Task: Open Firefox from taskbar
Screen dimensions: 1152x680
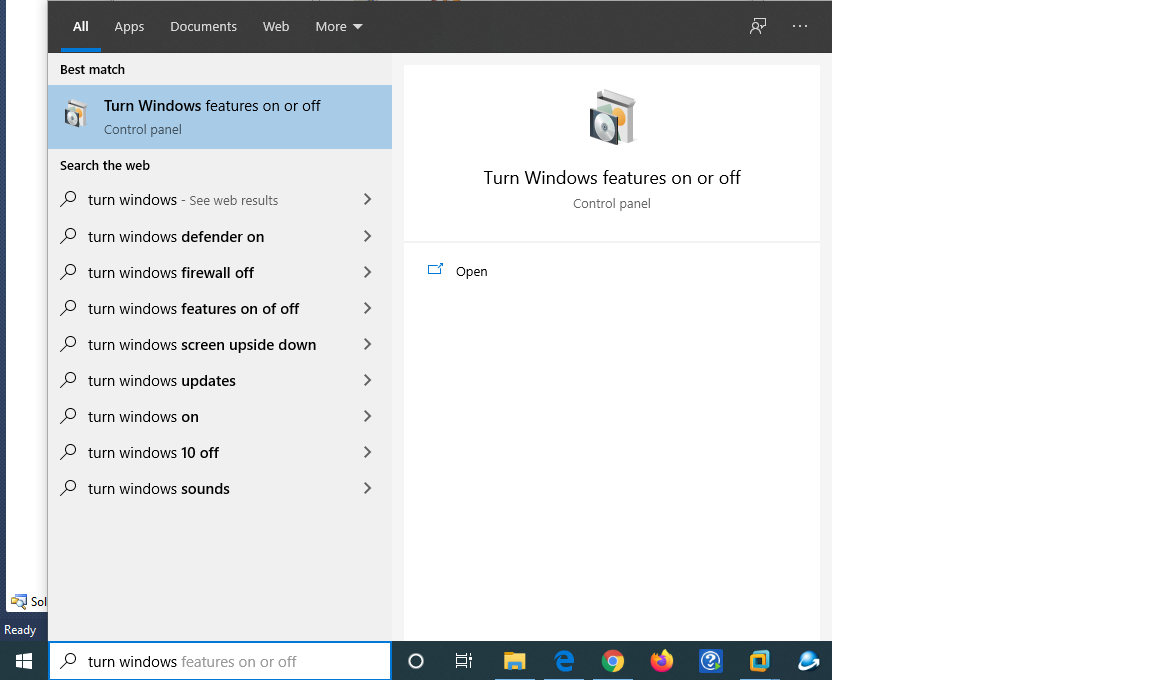Action: (662, 661)
